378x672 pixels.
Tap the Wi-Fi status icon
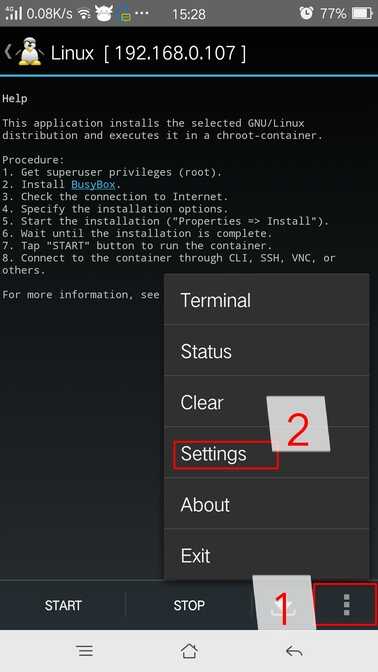point(84,14)
